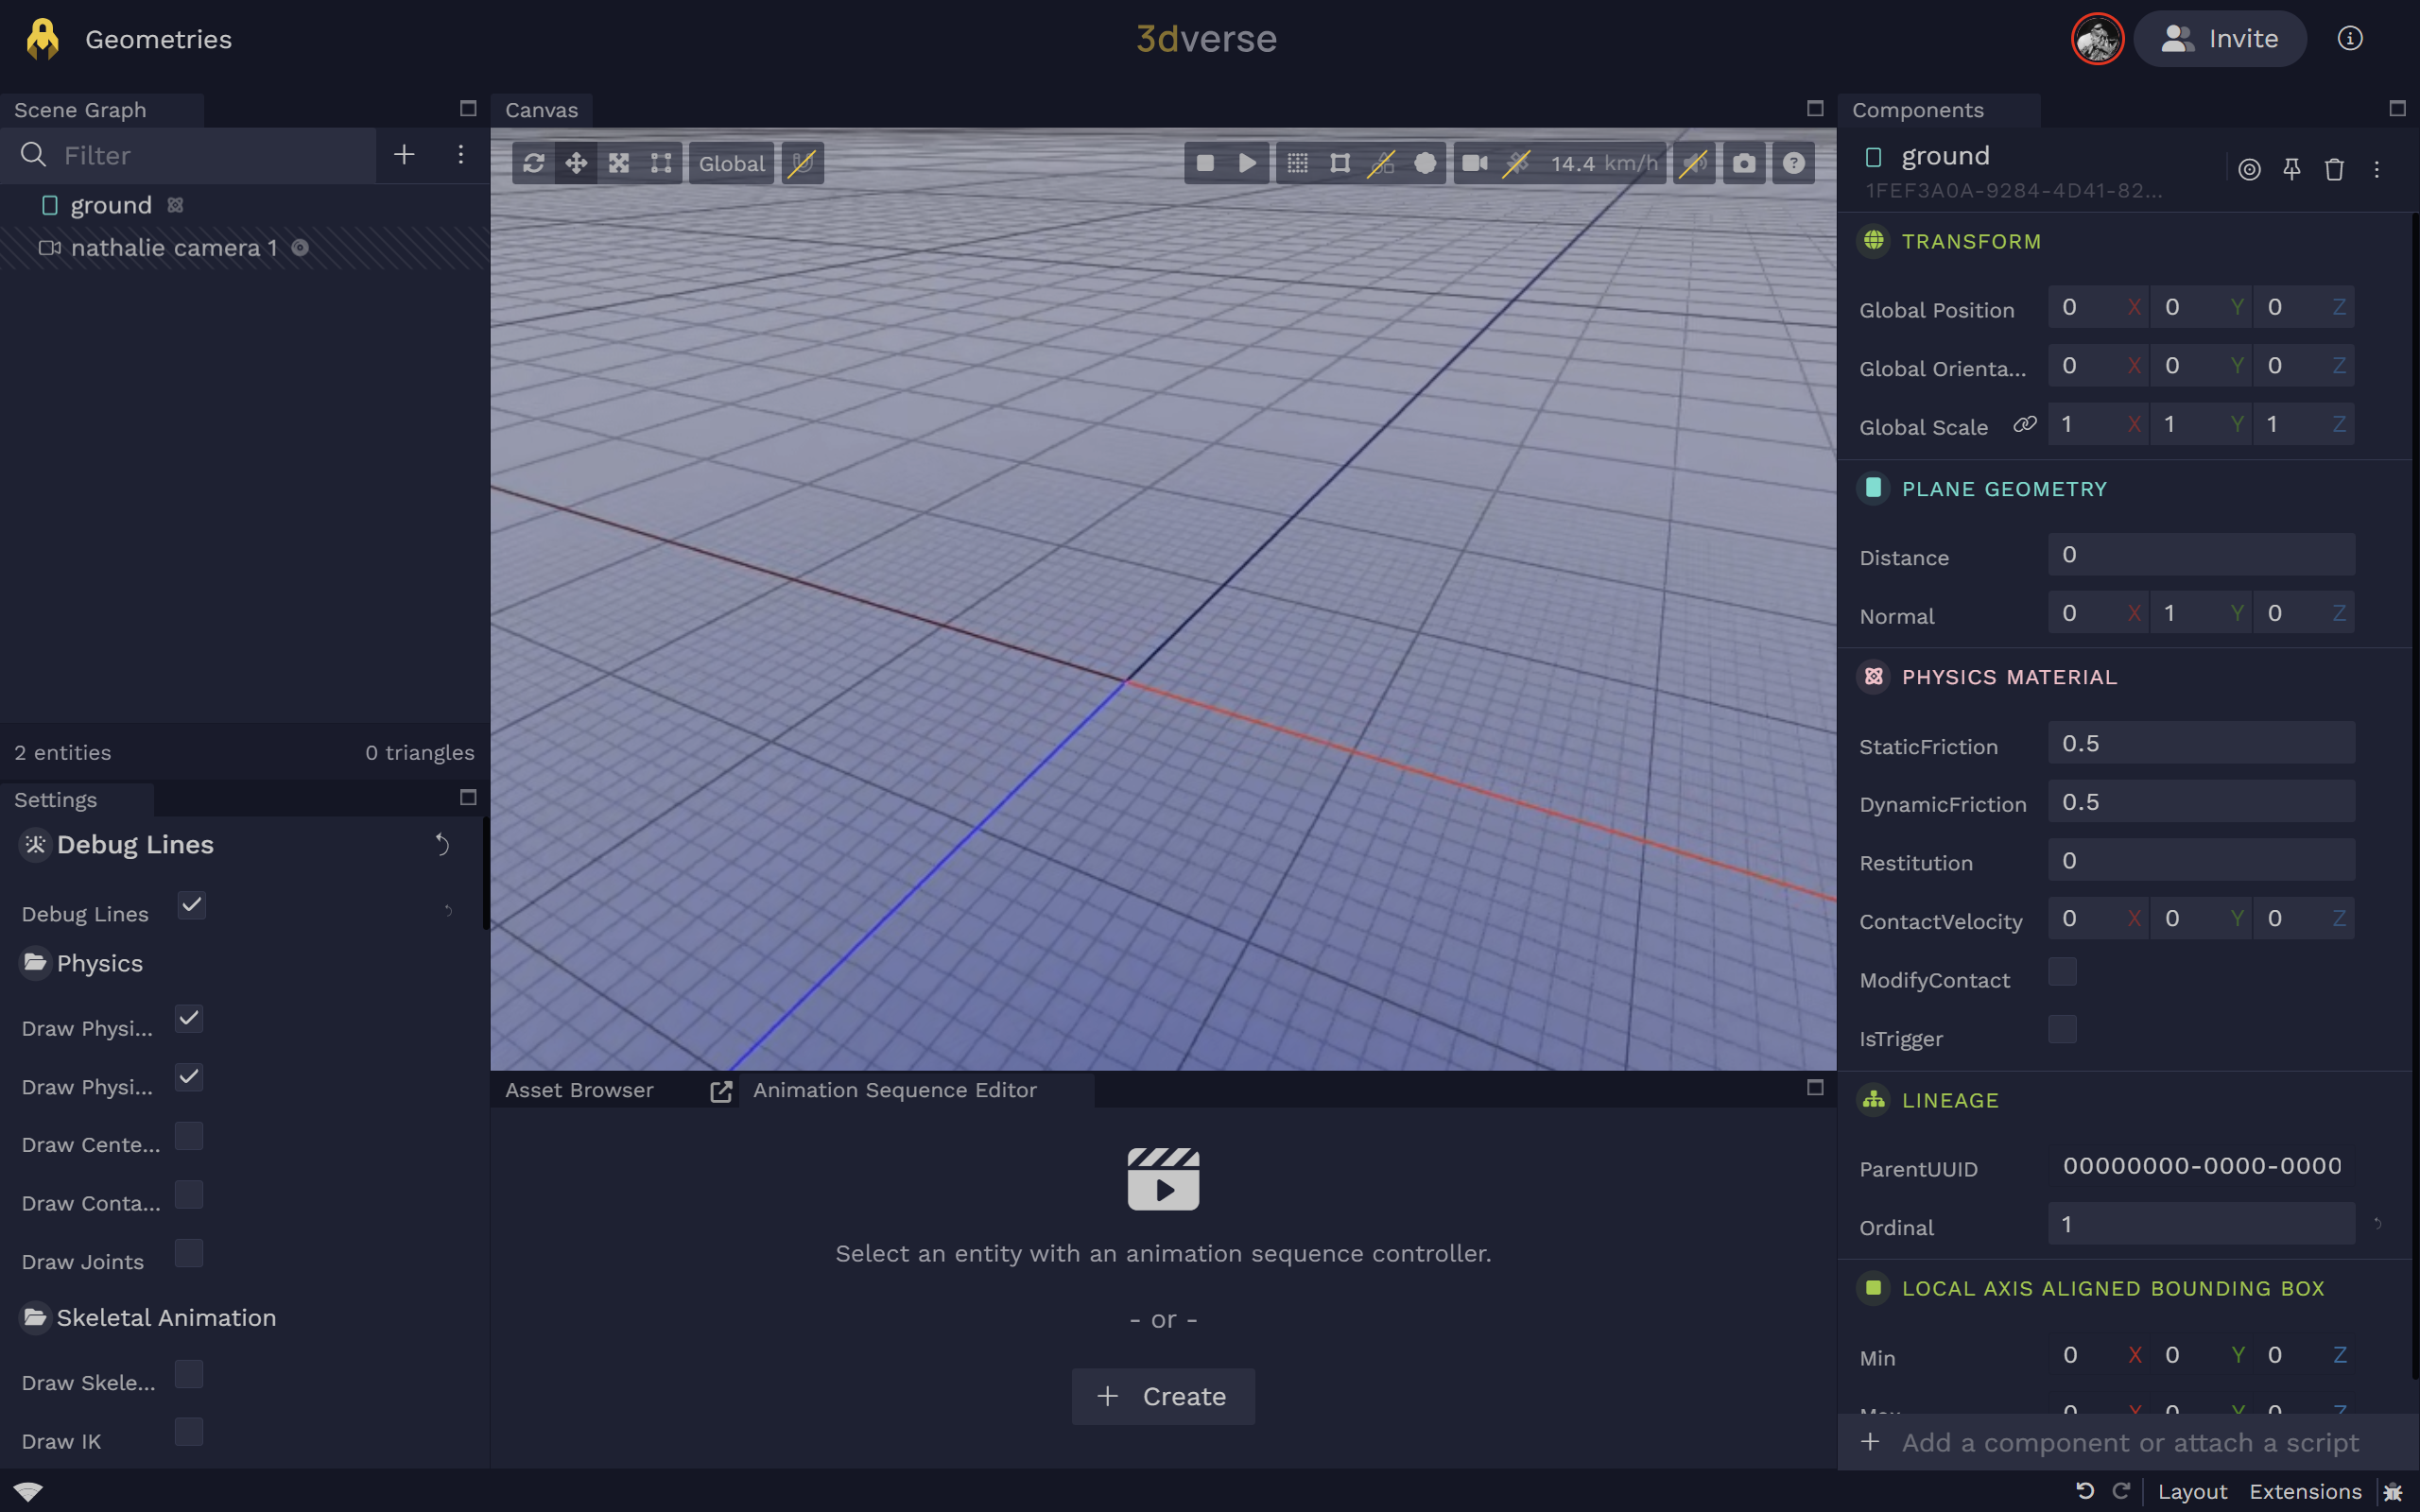Collapse the Skeletal Animation folder
The width and height of the screenshot is (2420, 1512).
tap(35, 1318)
